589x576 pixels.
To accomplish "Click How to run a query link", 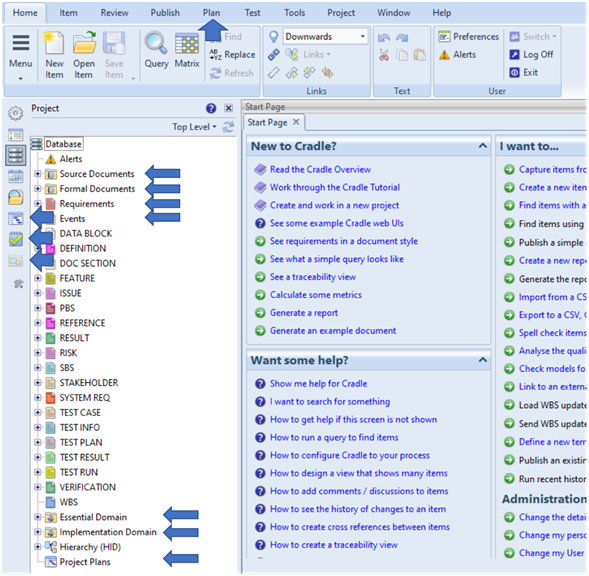I will [334, 437].
